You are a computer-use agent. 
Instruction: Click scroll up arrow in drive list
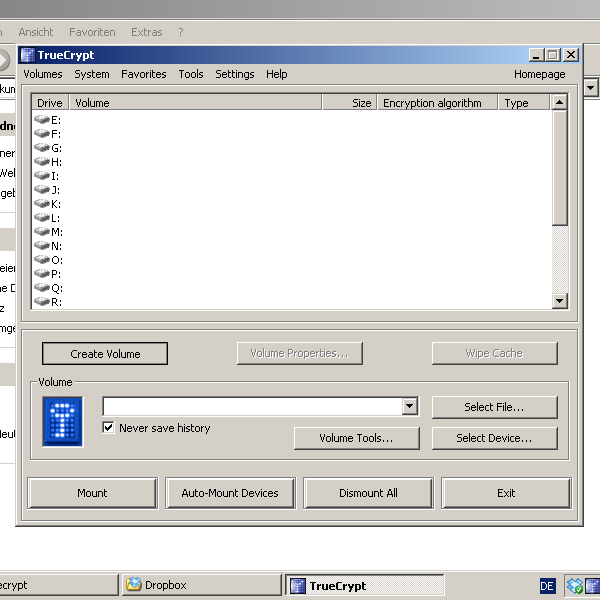[x=559, y=102]
